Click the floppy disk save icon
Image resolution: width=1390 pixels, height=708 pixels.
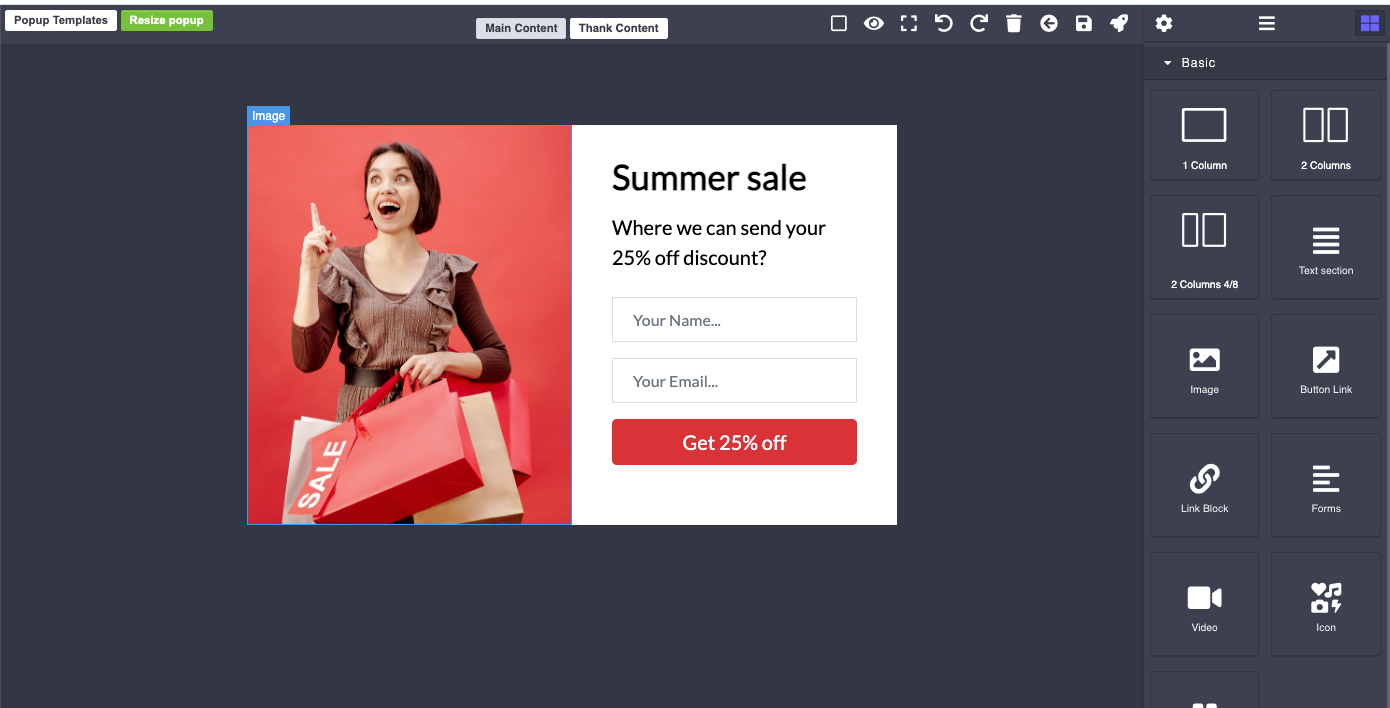click(x=1084, y=23)
